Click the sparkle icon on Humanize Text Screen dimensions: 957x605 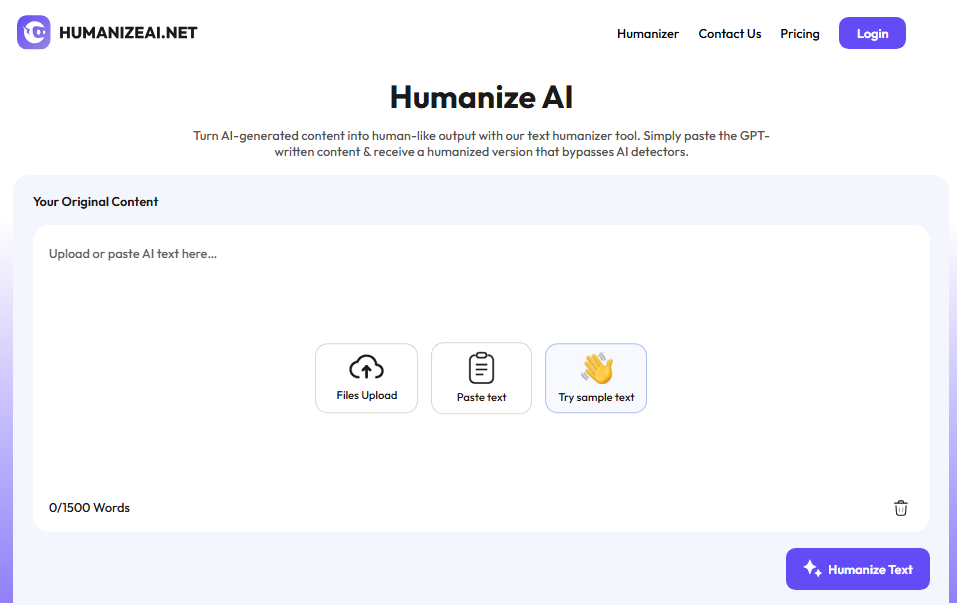click(812, 569)
